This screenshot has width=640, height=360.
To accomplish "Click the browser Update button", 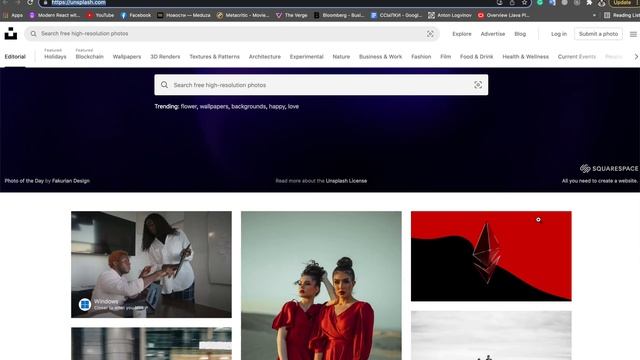I will pyautogui.click(x=622, y=3).
